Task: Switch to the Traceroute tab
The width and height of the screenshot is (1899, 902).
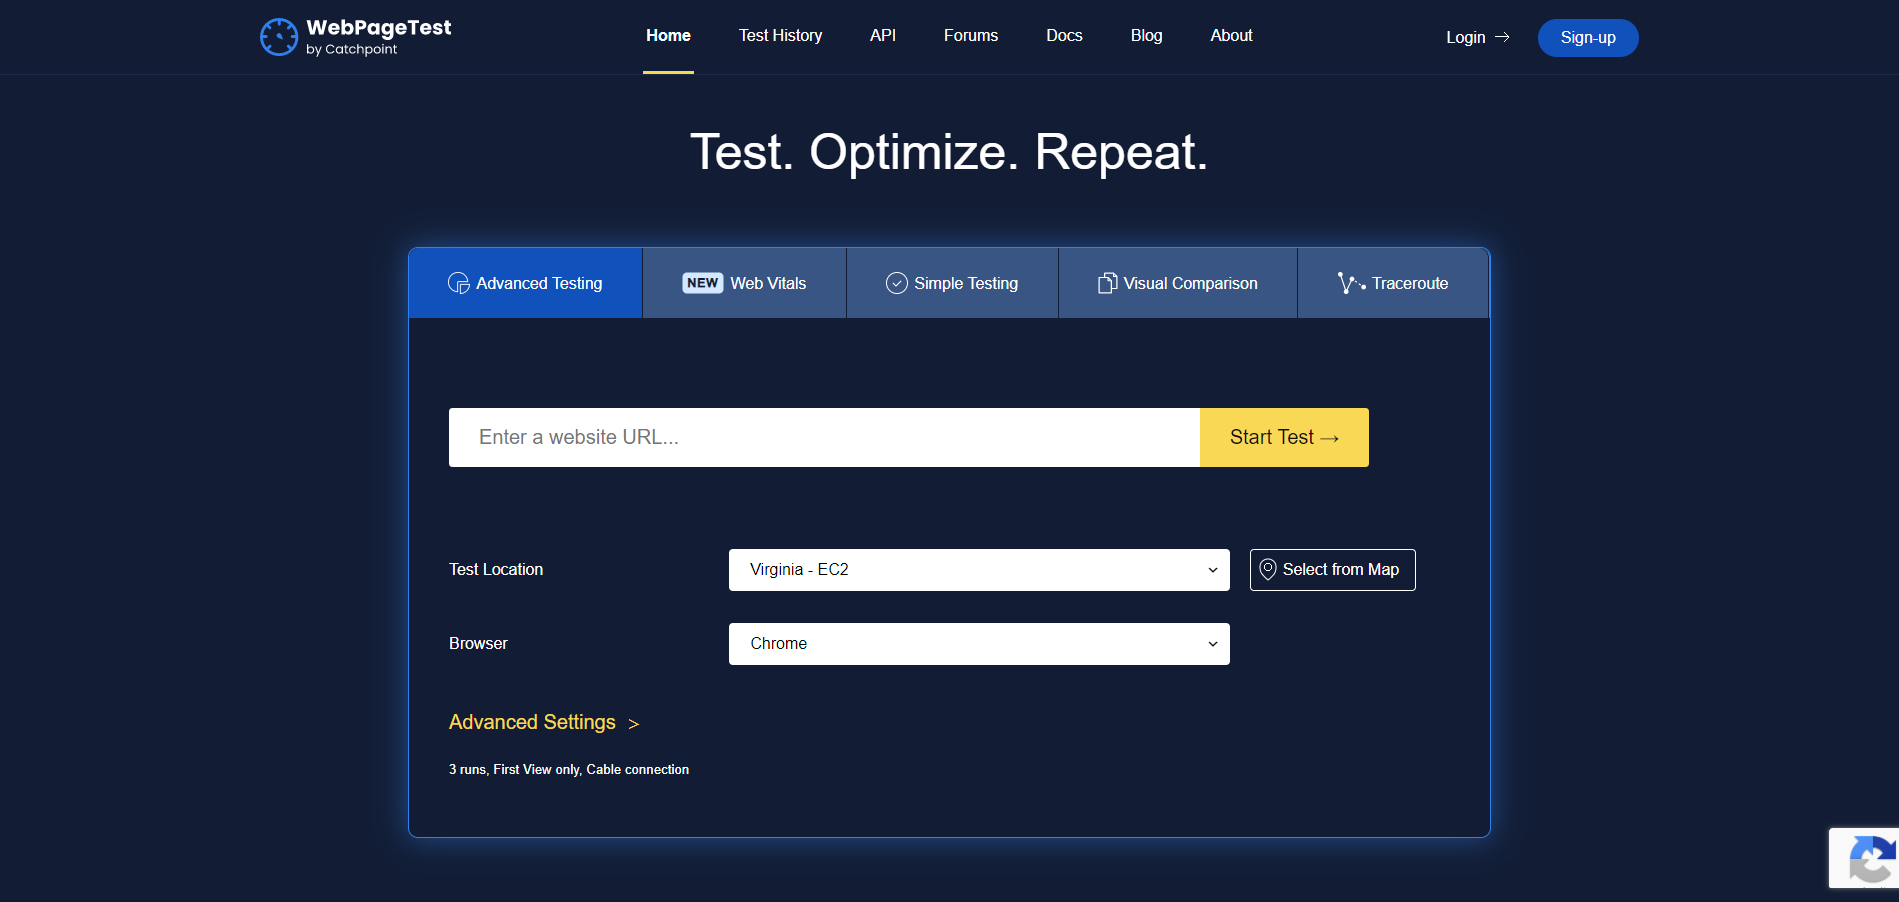Action: coord(1393,283)
